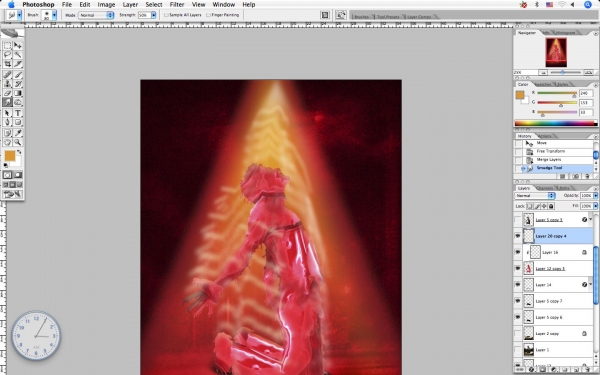Select the Clone Stamp tool

click(7, 84)
